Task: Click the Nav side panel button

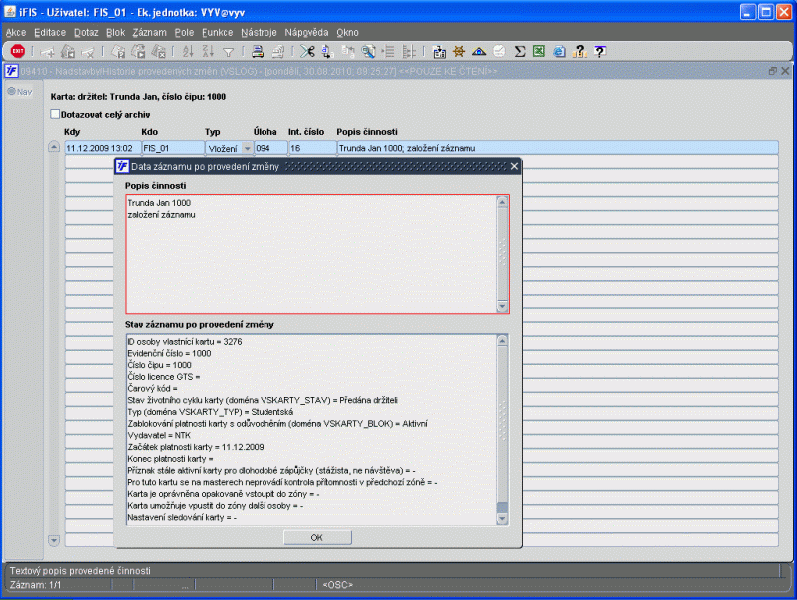Action: (20, 92)
